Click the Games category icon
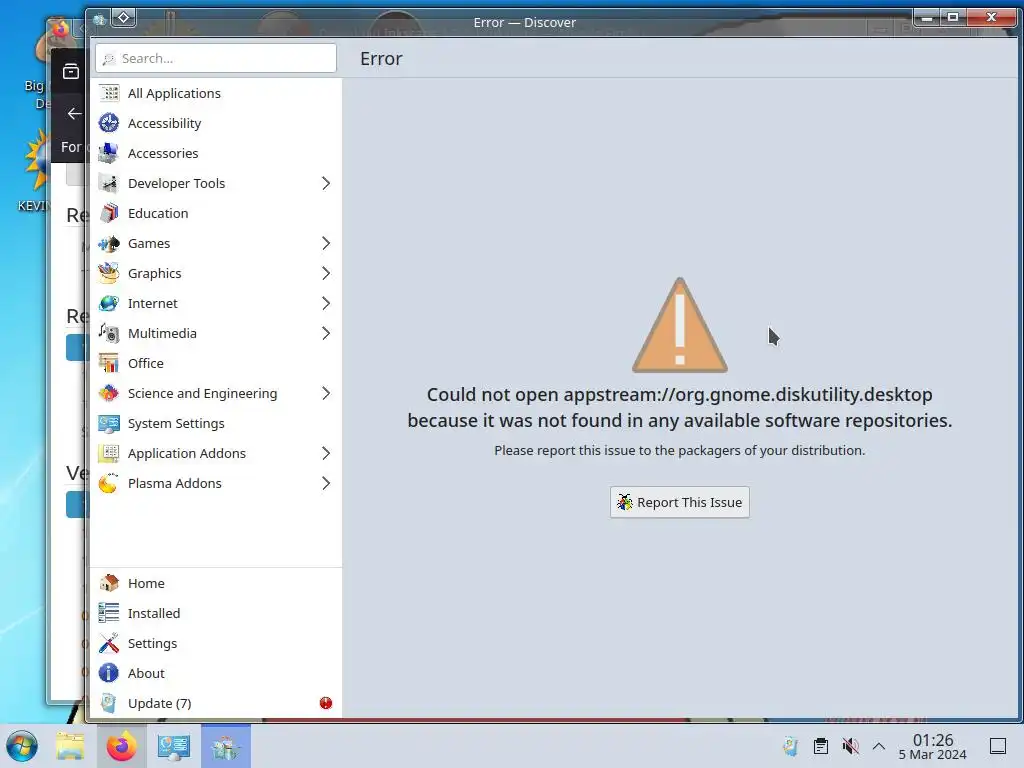 109,244
